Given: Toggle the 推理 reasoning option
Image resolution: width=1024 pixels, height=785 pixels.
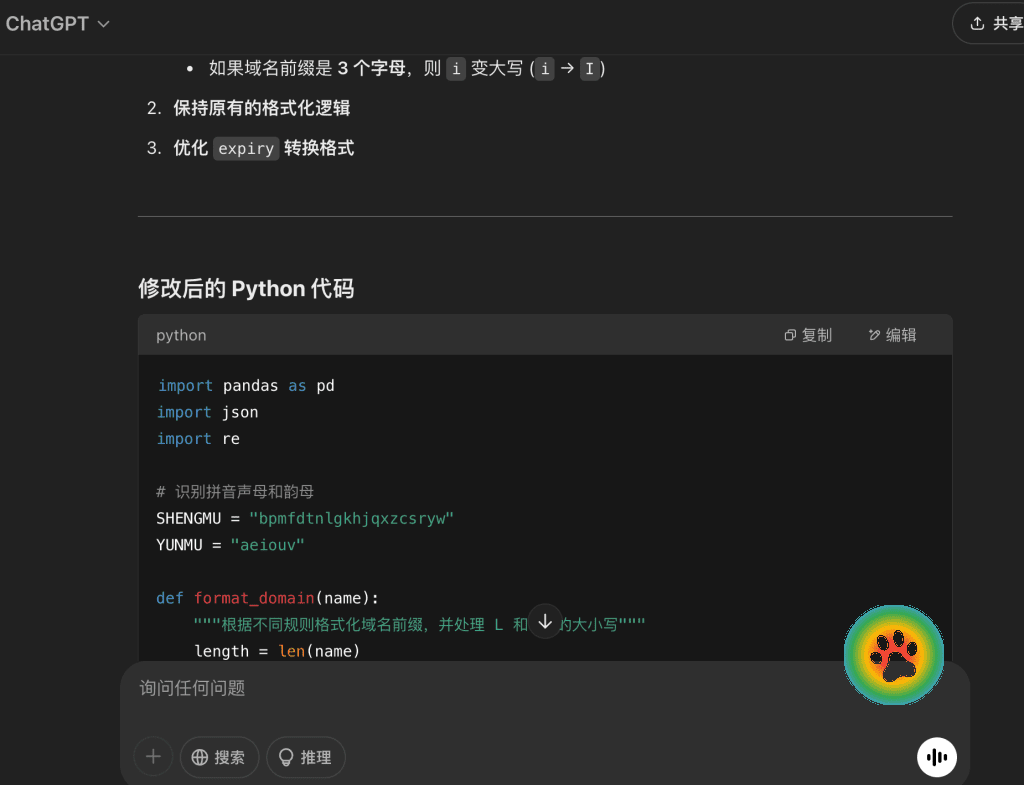Looking at the screenshot, I should pos(305,757).
